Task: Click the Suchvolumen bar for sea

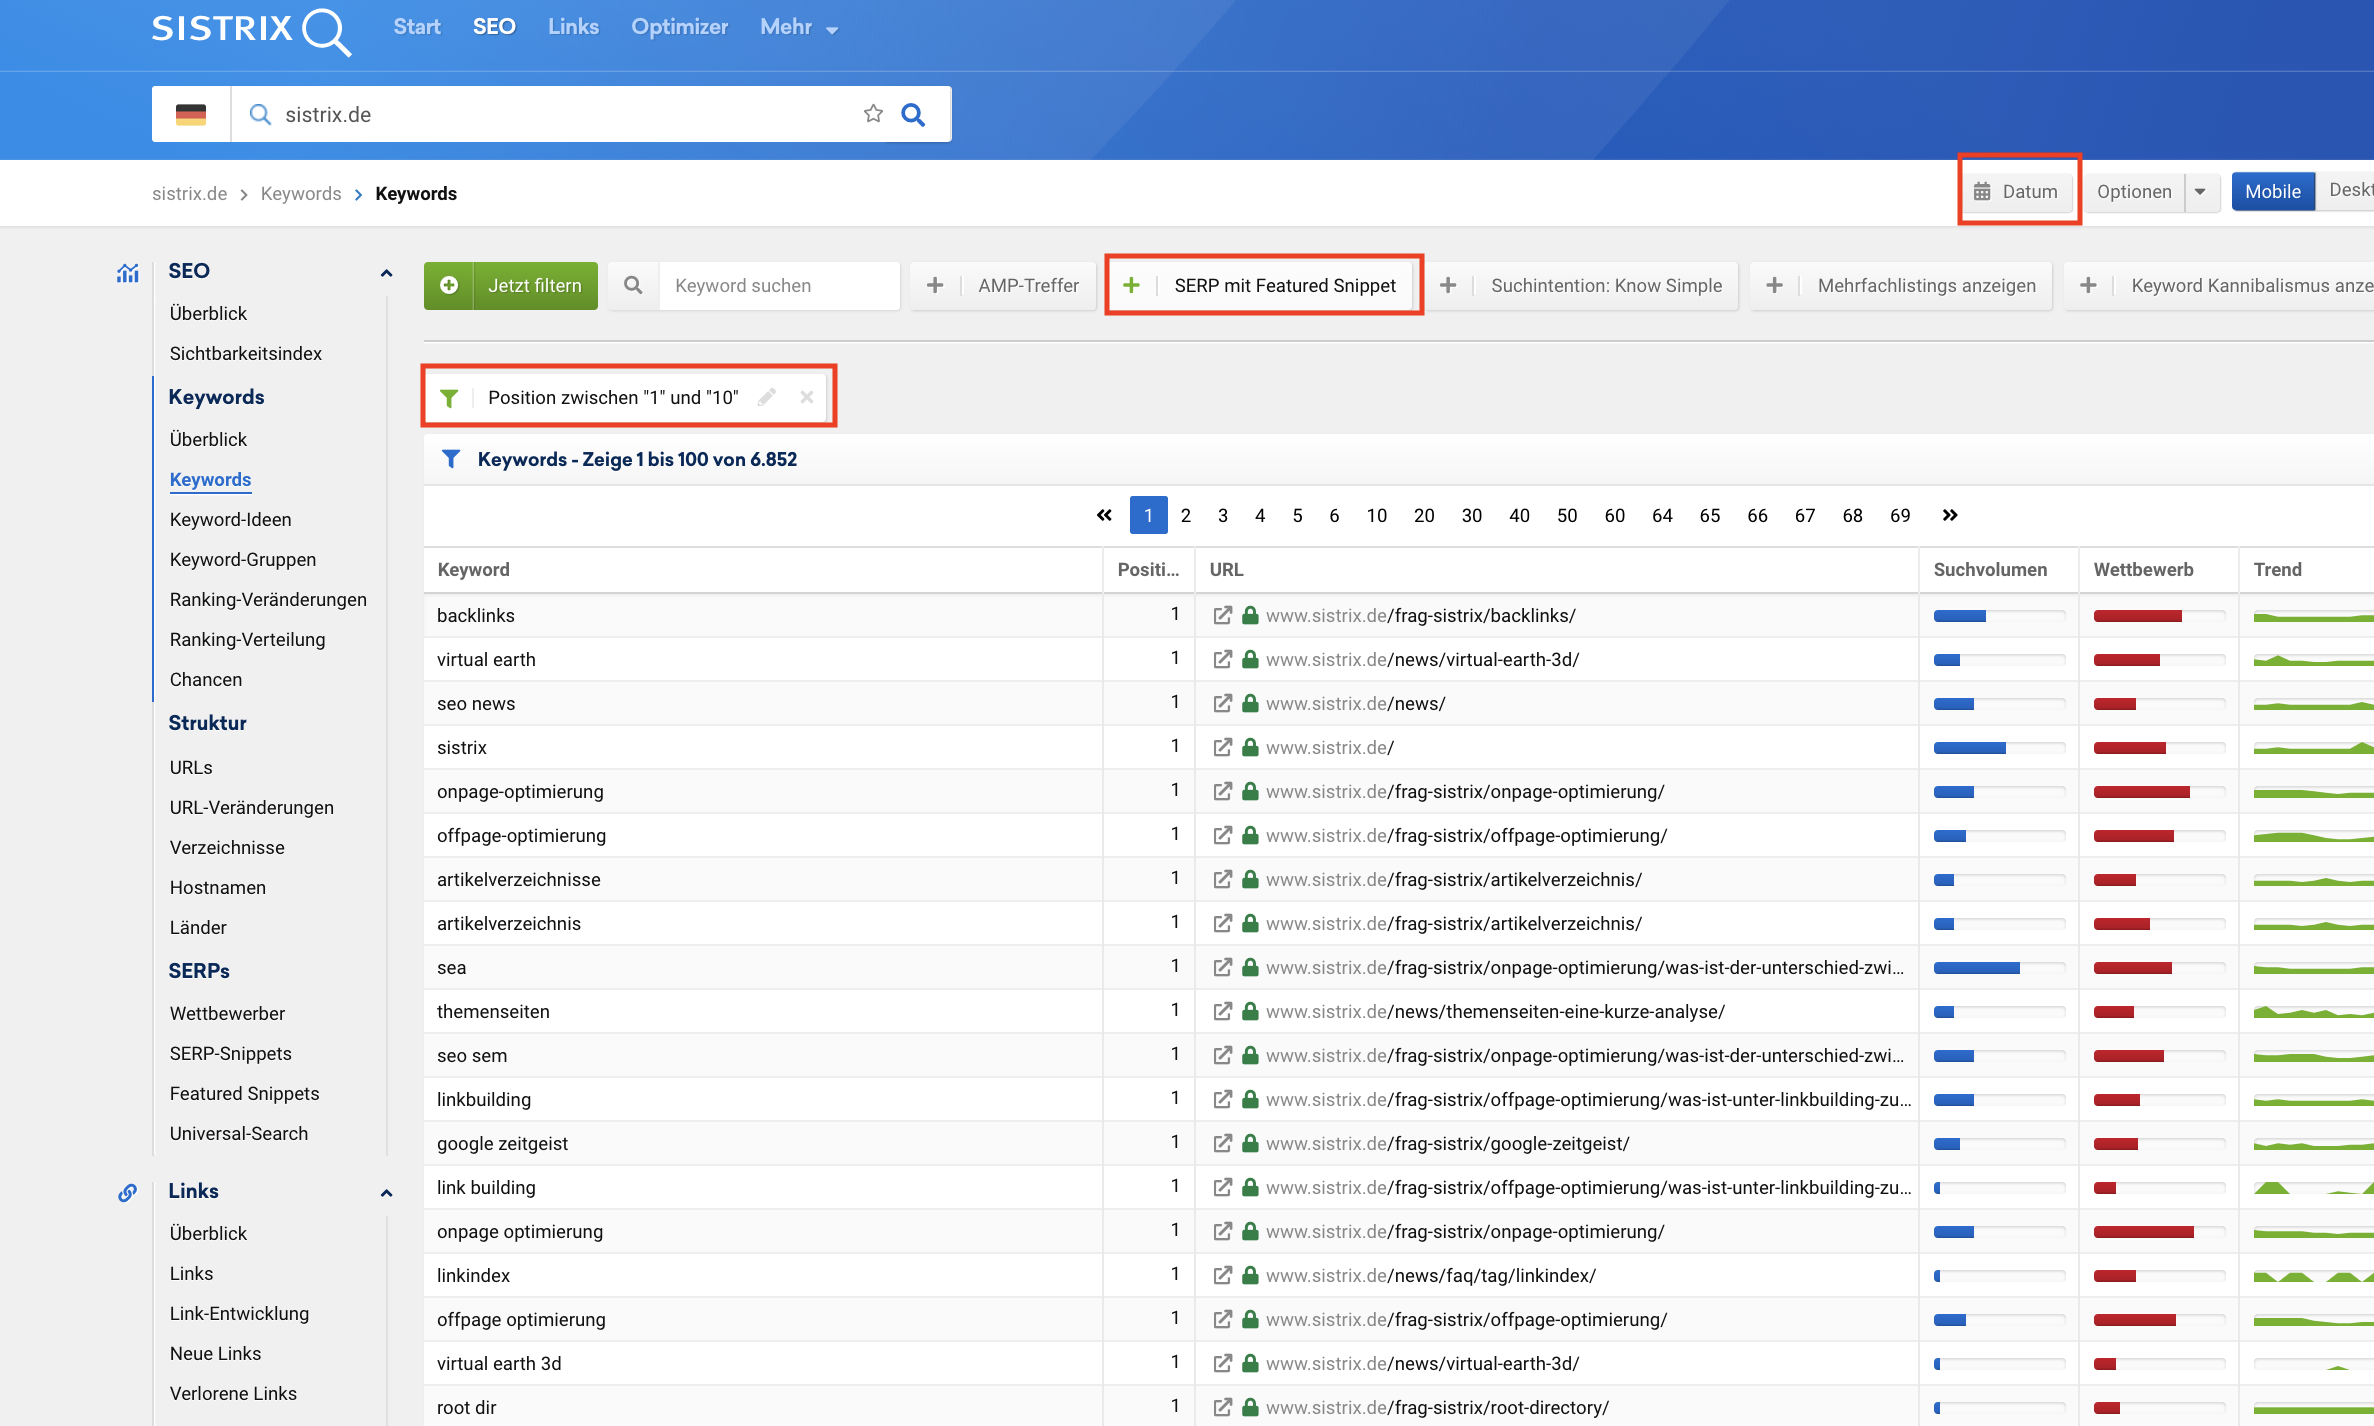Action: (x=1999, y=968)
